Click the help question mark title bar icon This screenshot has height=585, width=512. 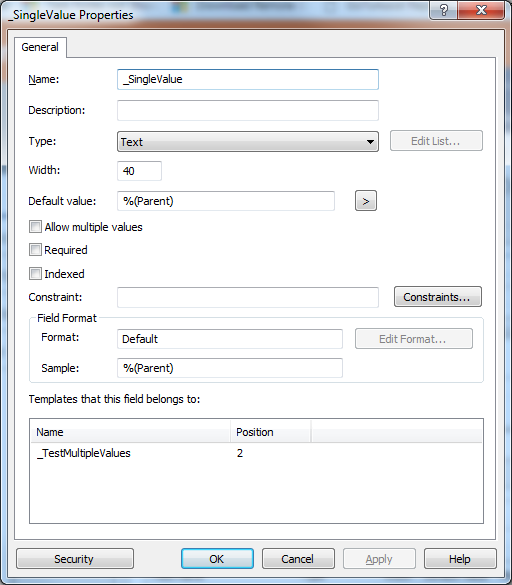(x=443, y=10)
